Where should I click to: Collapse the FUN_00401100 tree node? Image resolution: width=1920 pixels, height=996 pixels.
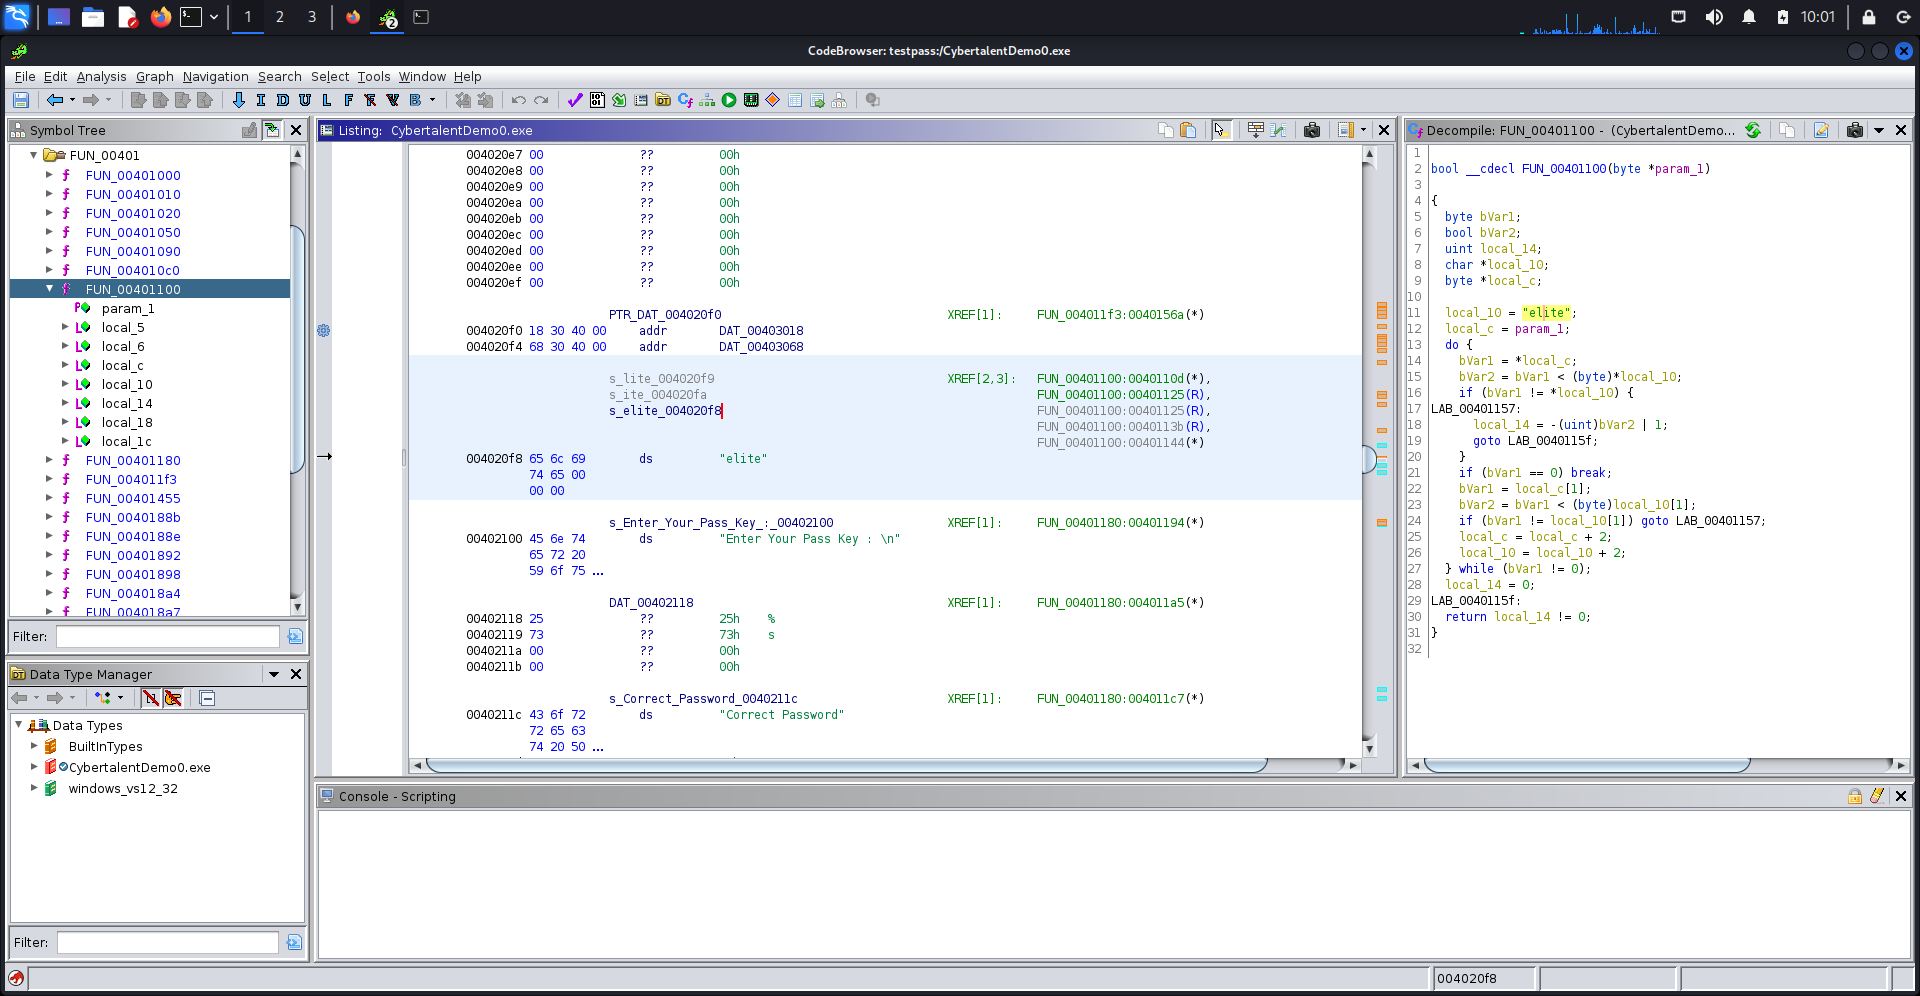(49, 289)
